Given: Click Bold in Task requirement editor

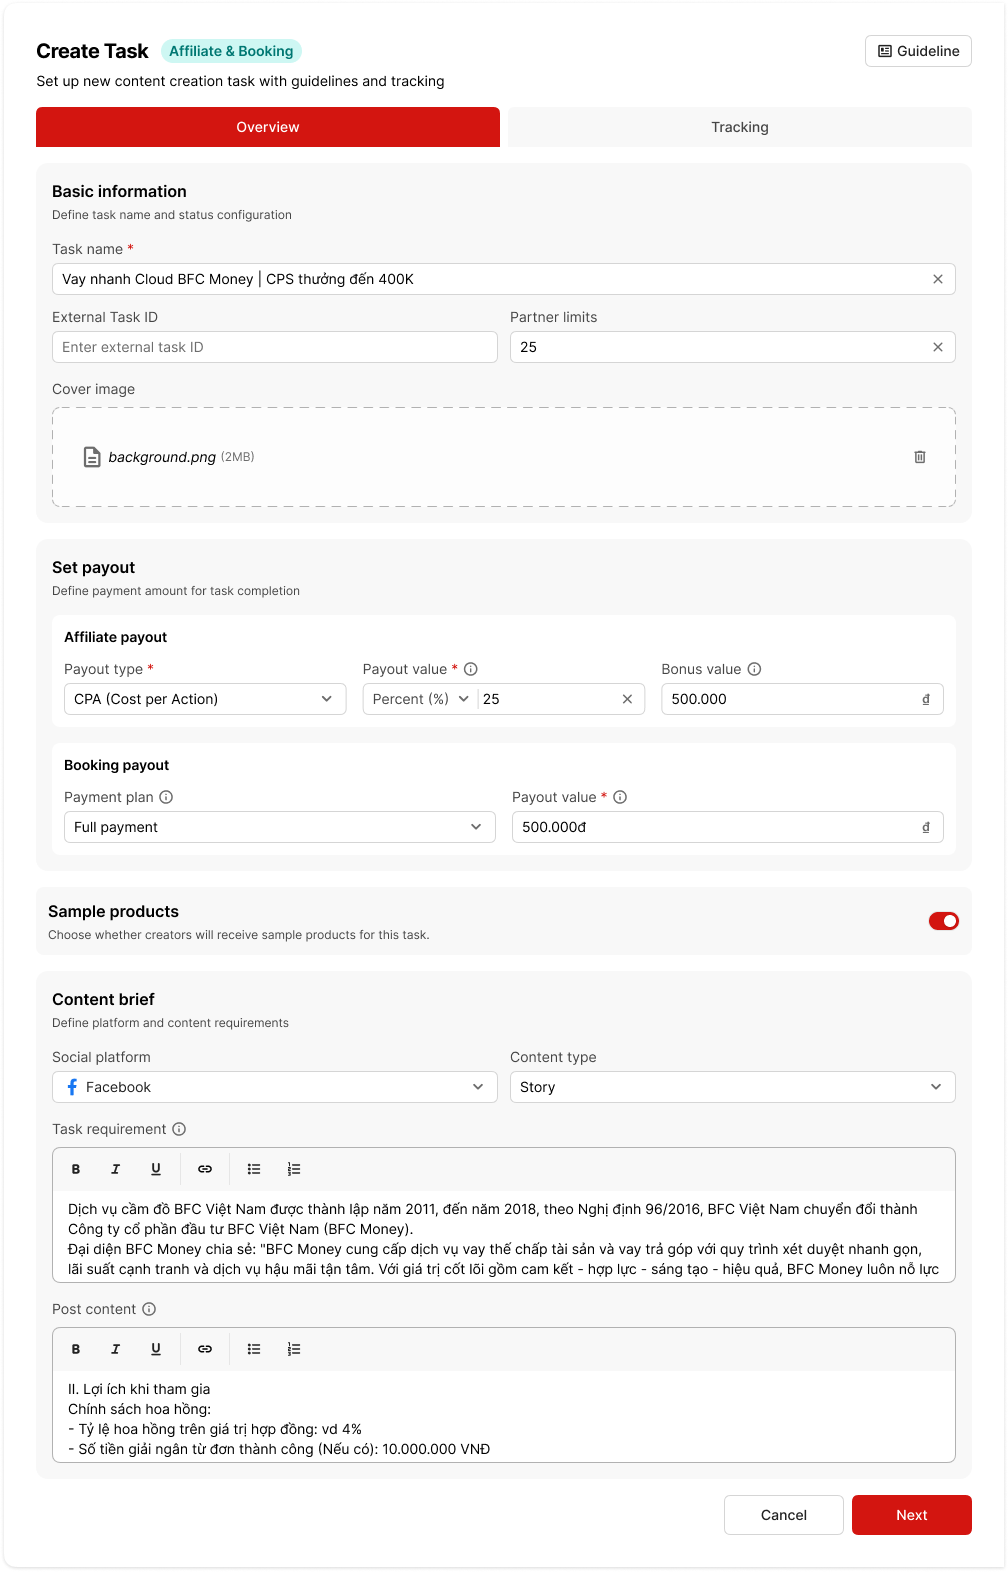Looking at the screenshot, I should pos(76,1169).
